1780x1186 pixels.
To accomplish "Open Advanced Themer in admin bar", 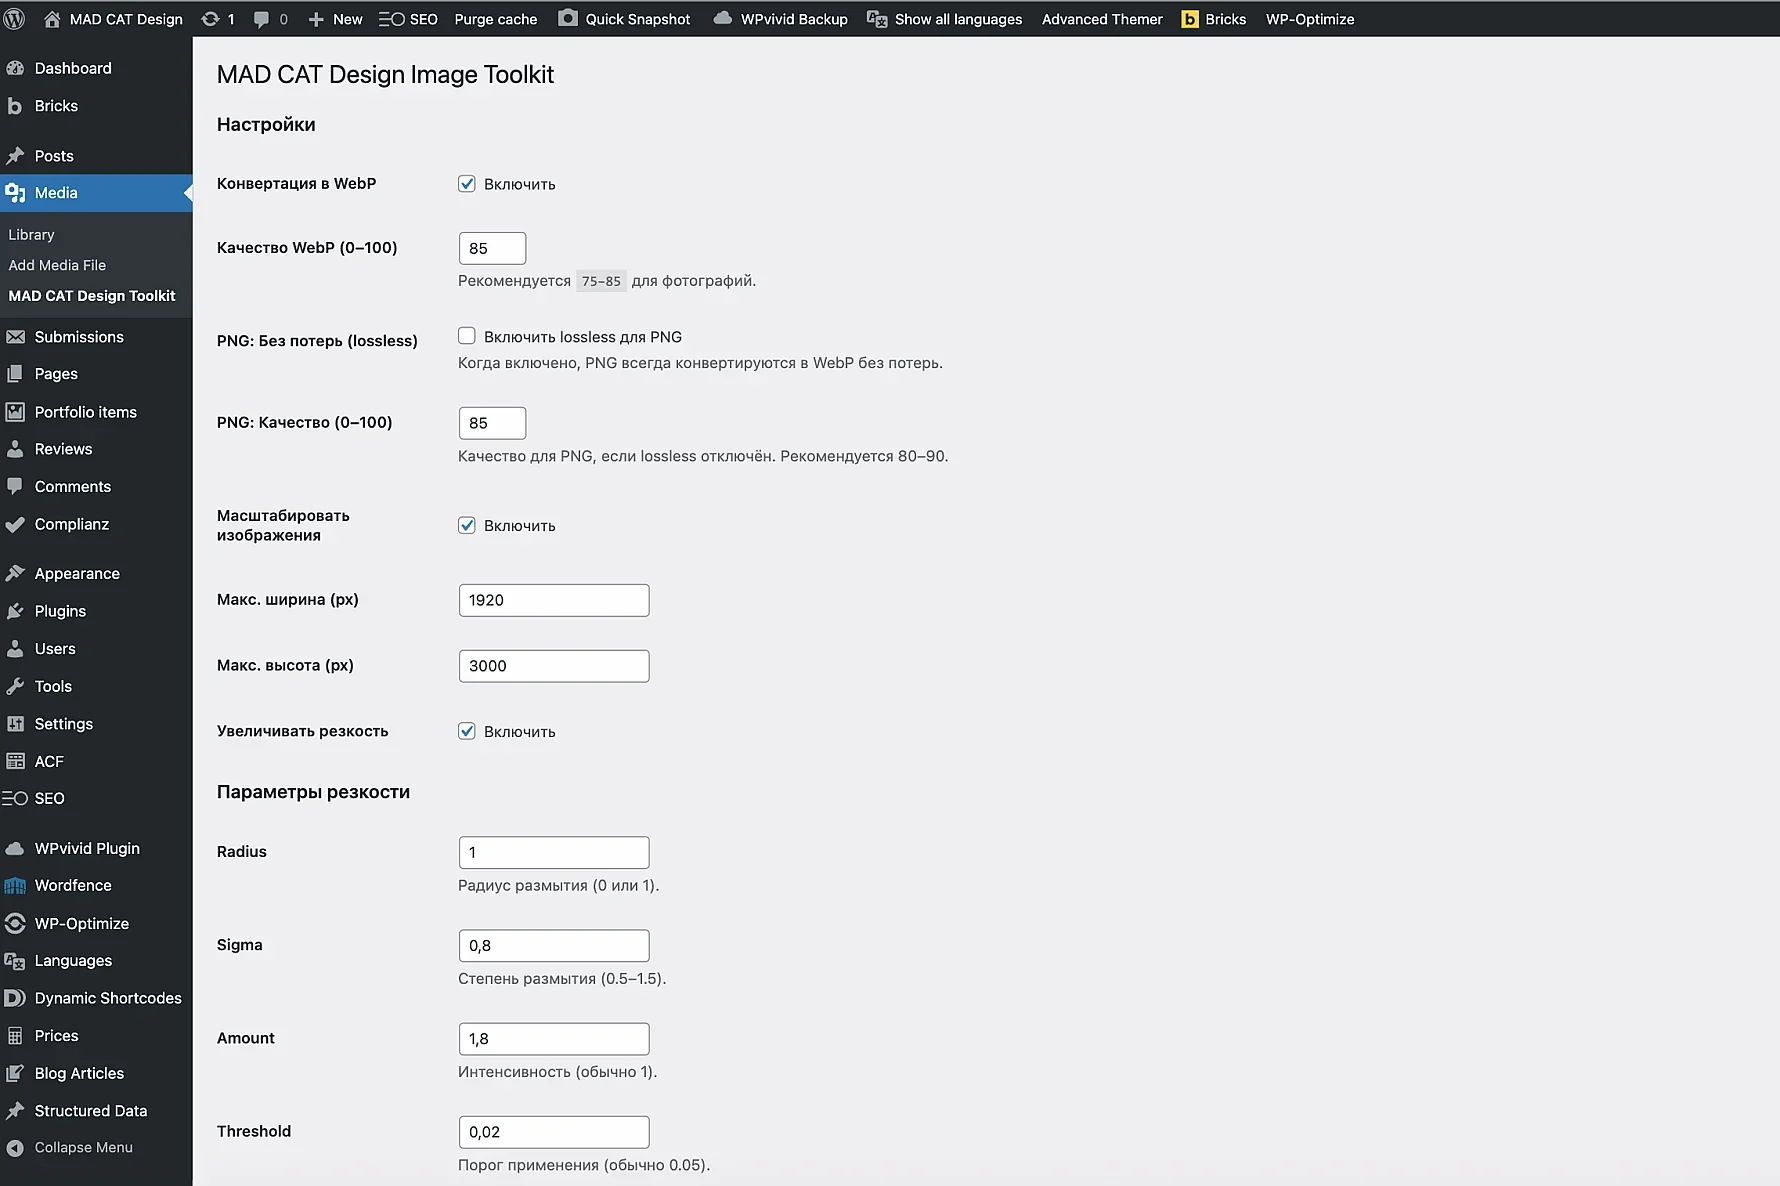I will click(1102, 19).
